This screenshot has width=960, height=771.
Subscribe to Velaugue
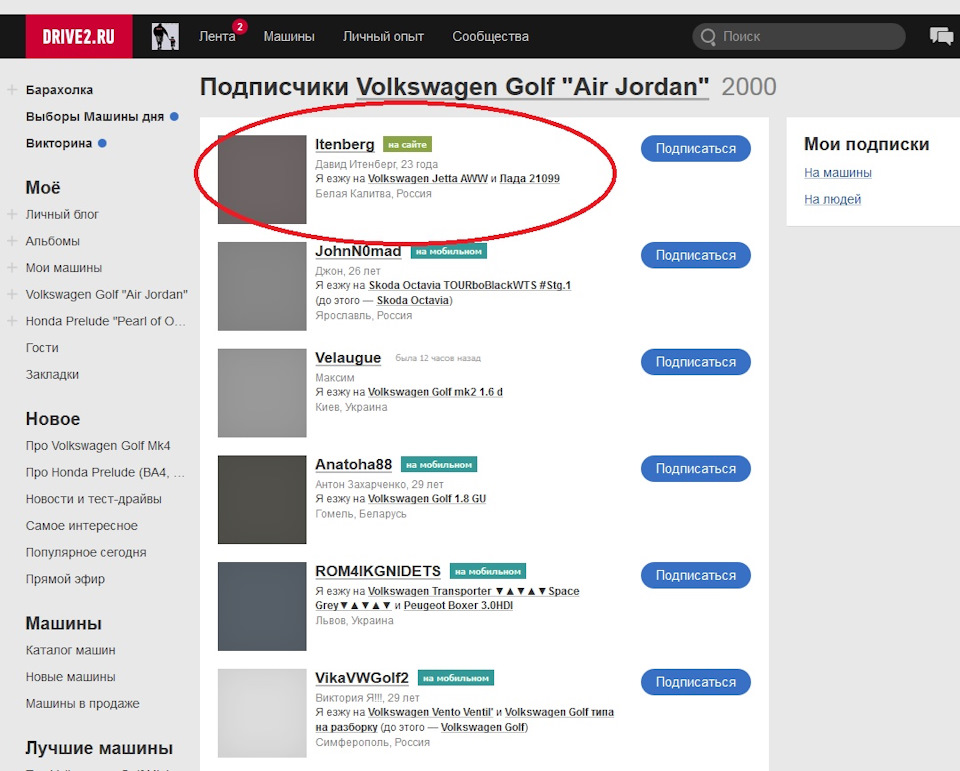696,362
